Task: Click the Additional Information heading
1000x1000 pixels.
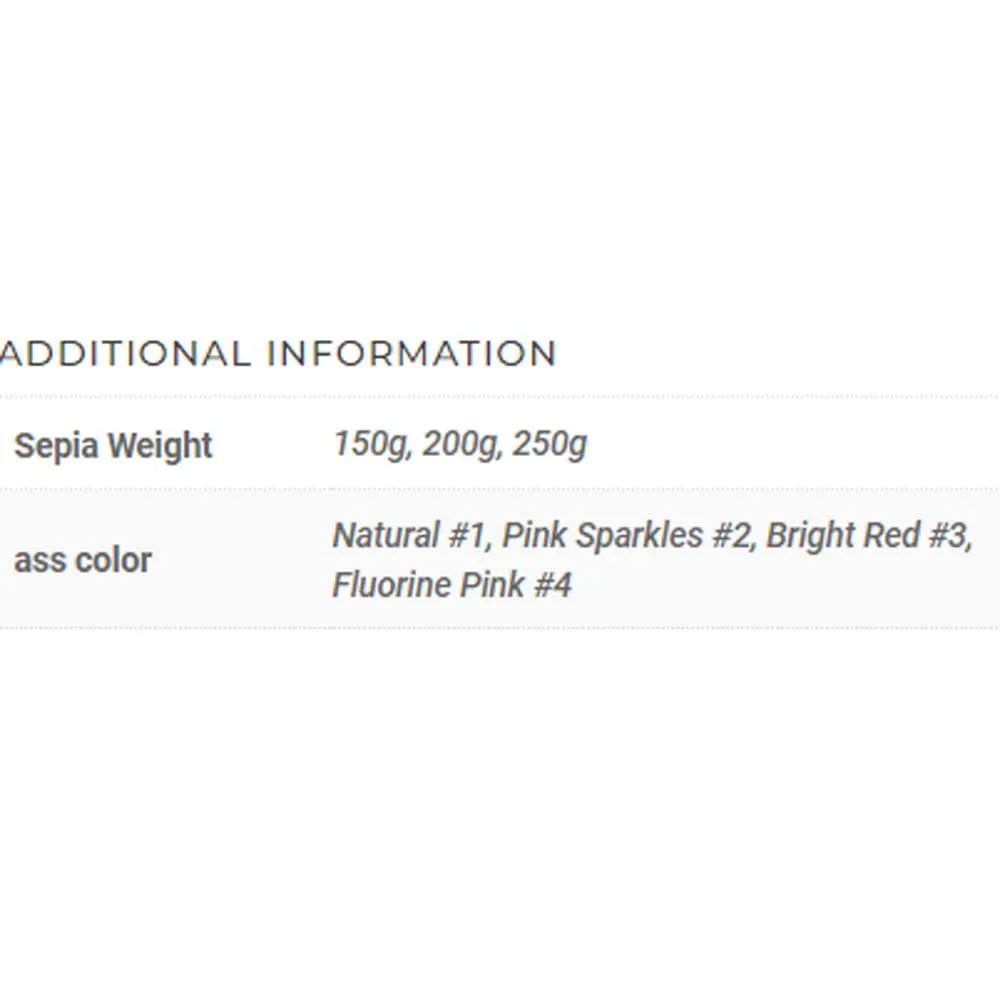Action: tap(278, 354)
